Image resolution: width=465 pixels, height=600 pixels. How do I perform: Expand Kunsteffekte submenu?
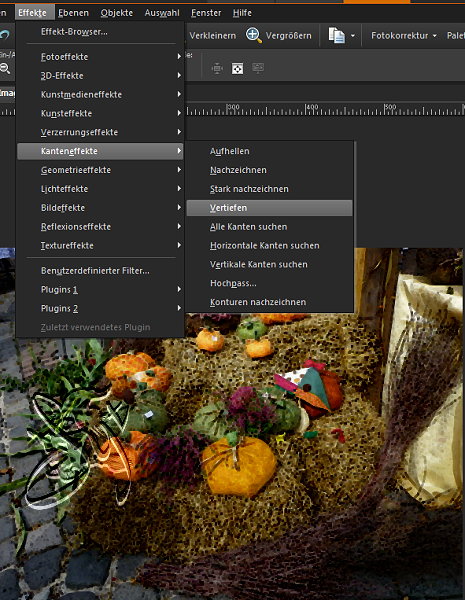100,113
